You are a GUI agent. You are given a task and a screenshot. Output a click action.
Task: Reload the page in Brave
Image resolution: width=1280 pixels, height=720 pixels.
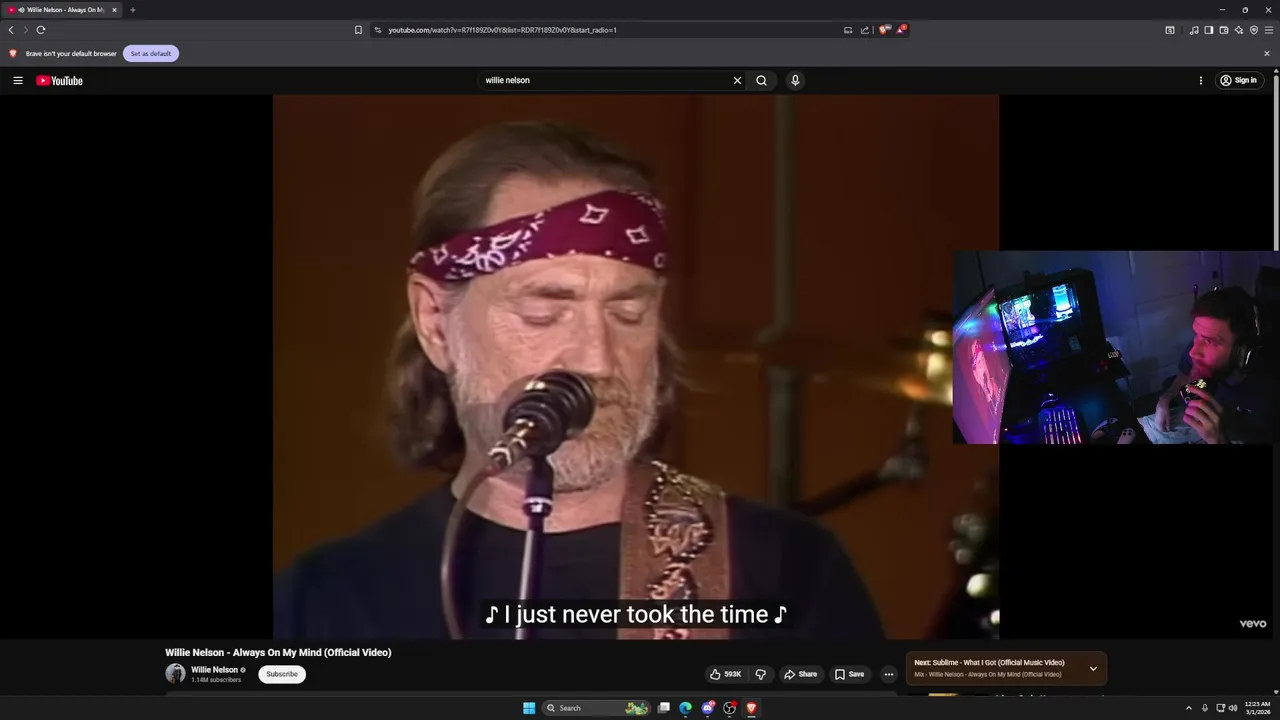pos(41,30)
